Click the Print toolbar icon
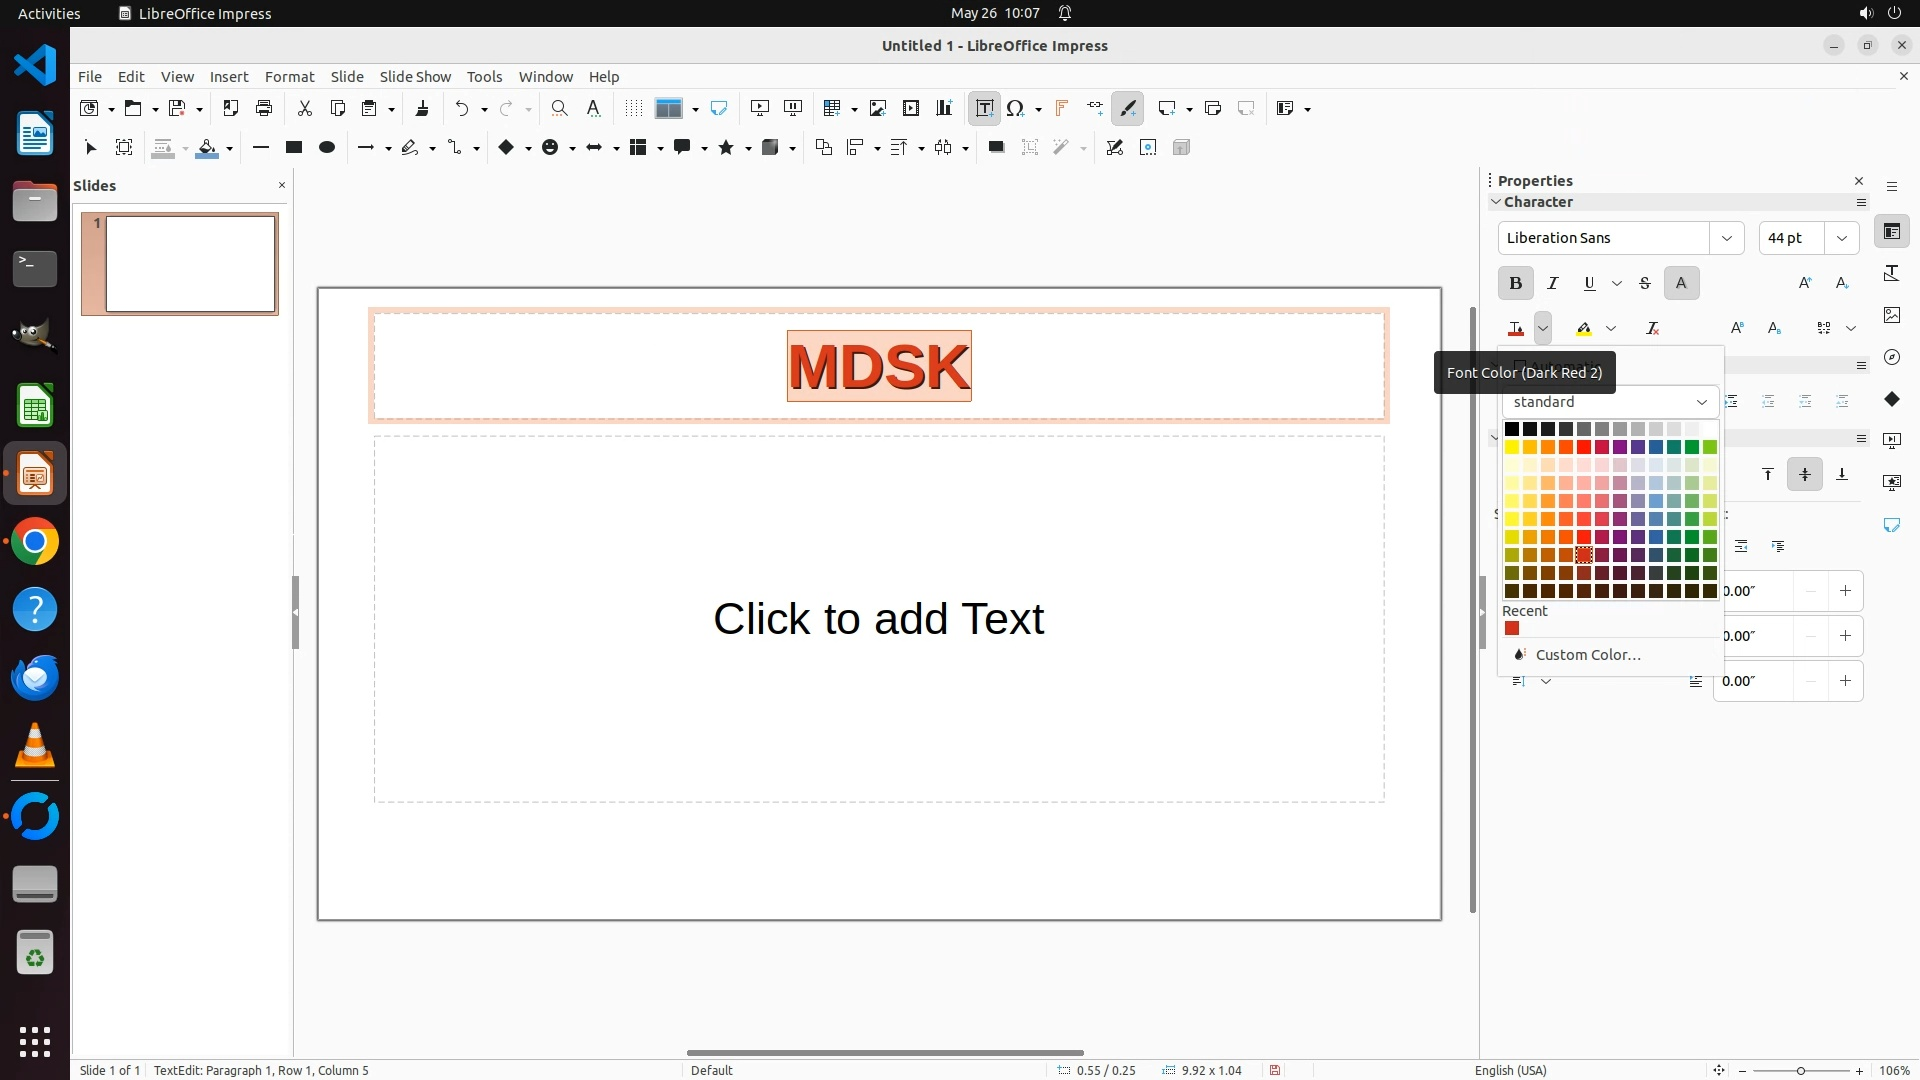1920x1080 pixels. coord(264,108)
